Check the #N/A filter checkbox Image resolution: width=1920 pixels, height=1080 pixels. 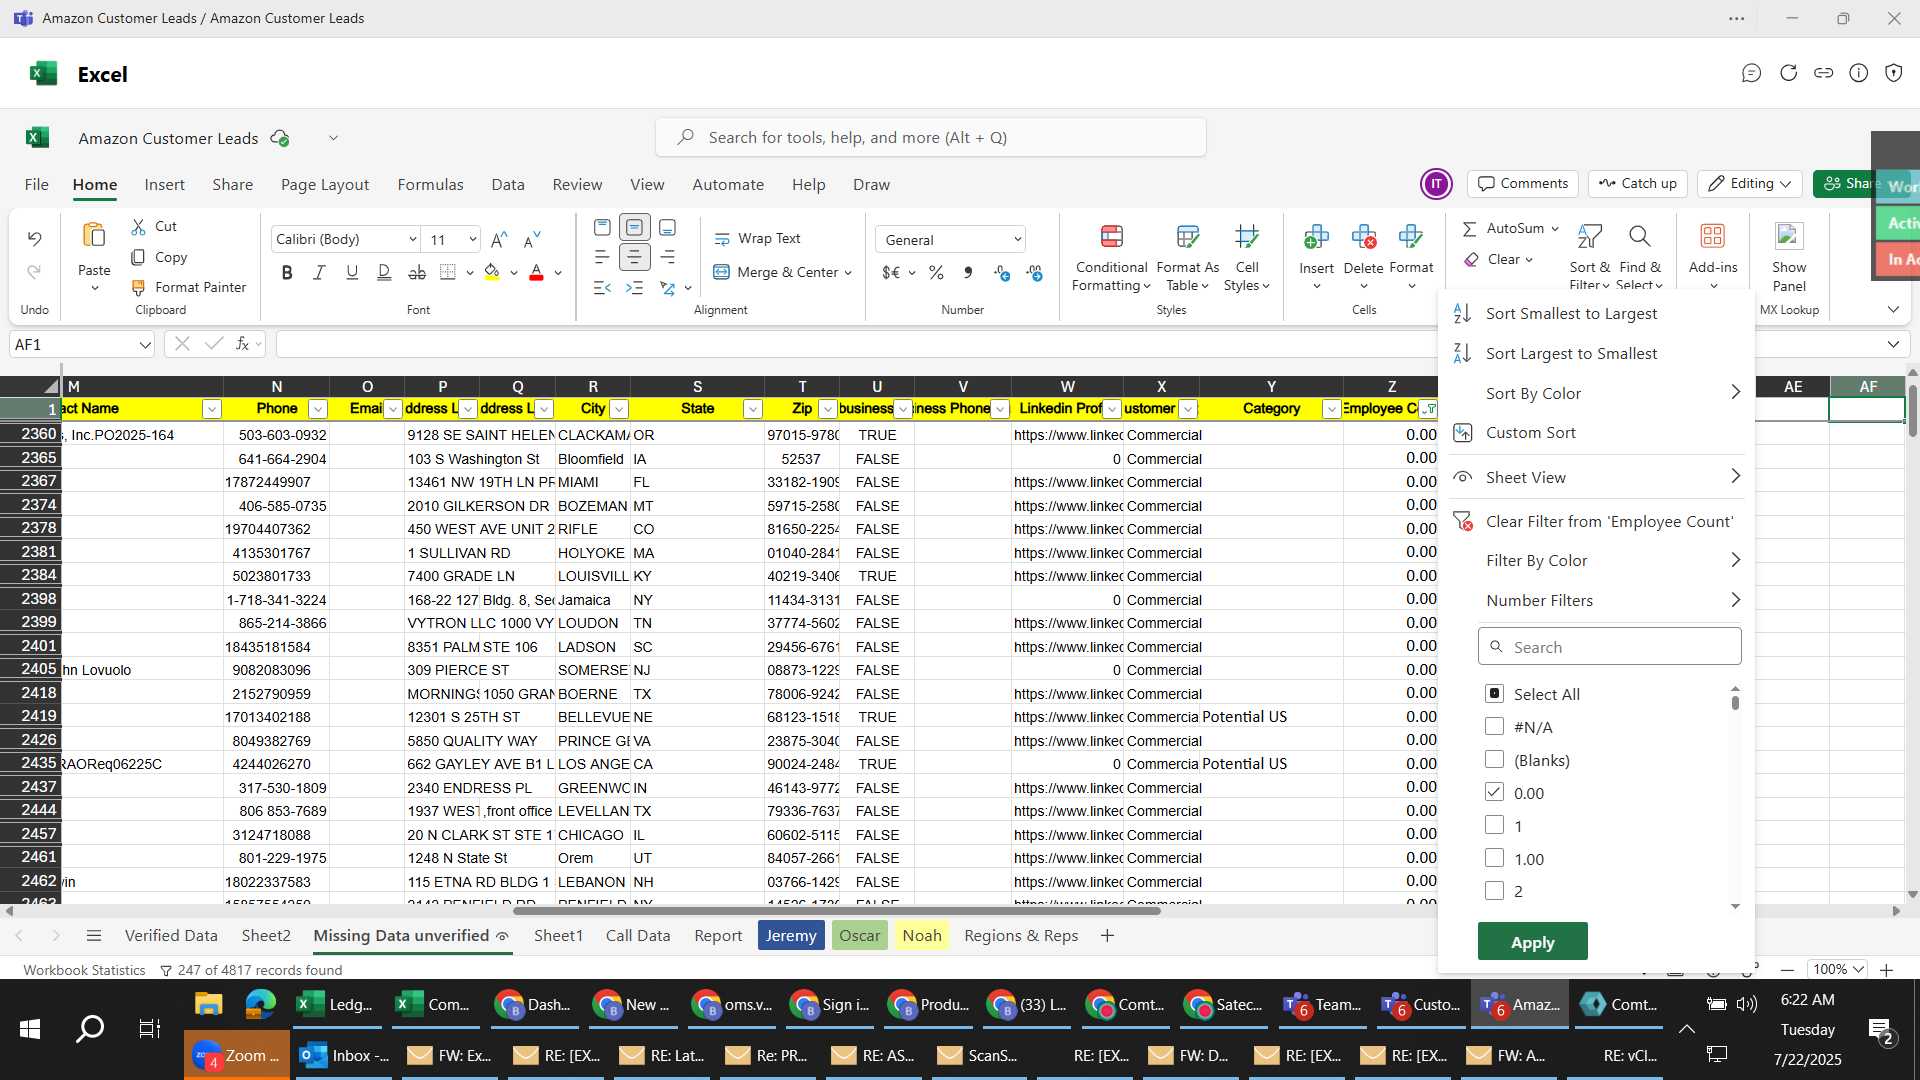[1494, 726]
